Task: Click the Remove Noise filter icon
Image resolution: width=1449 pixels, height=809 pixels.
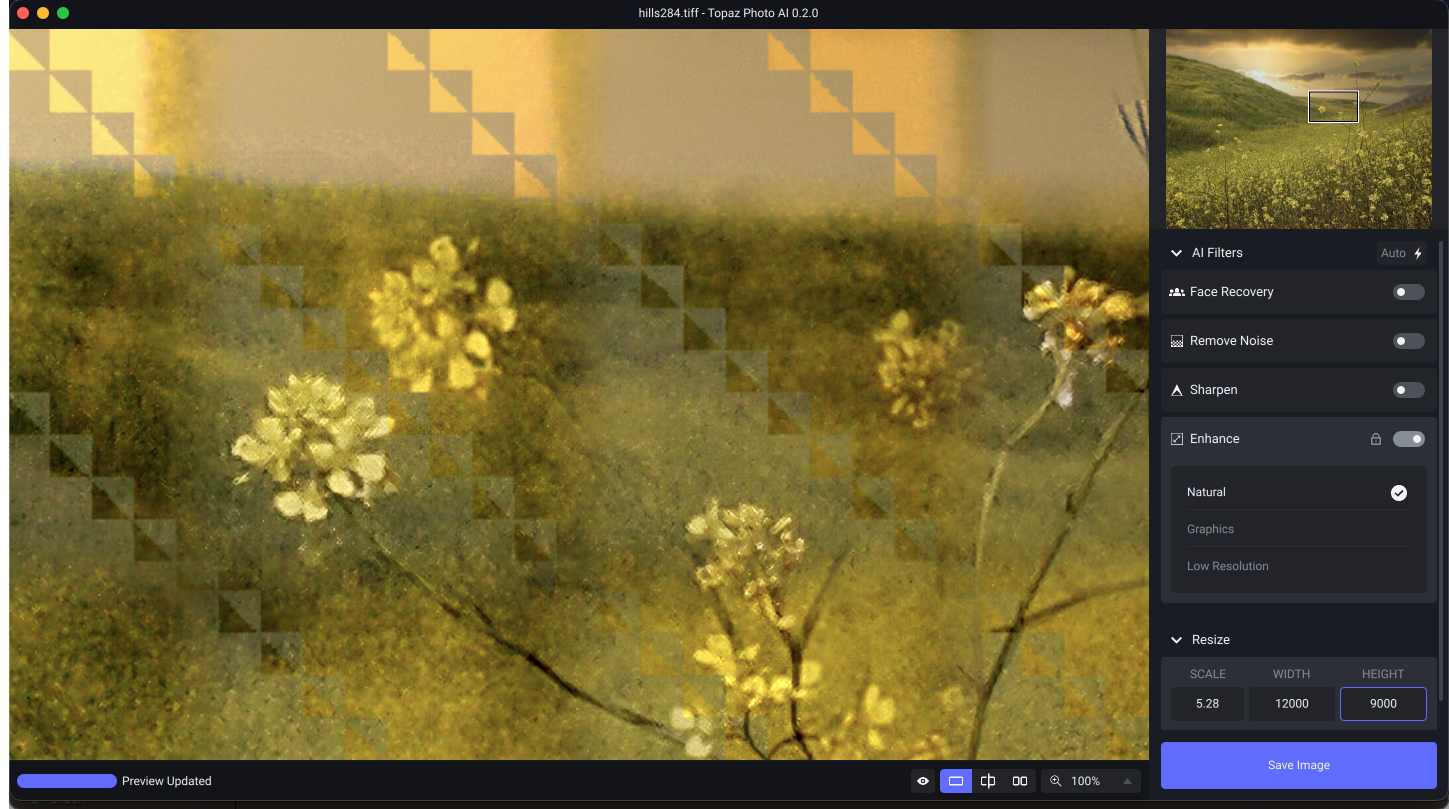Action: [x=1177, y=341]
